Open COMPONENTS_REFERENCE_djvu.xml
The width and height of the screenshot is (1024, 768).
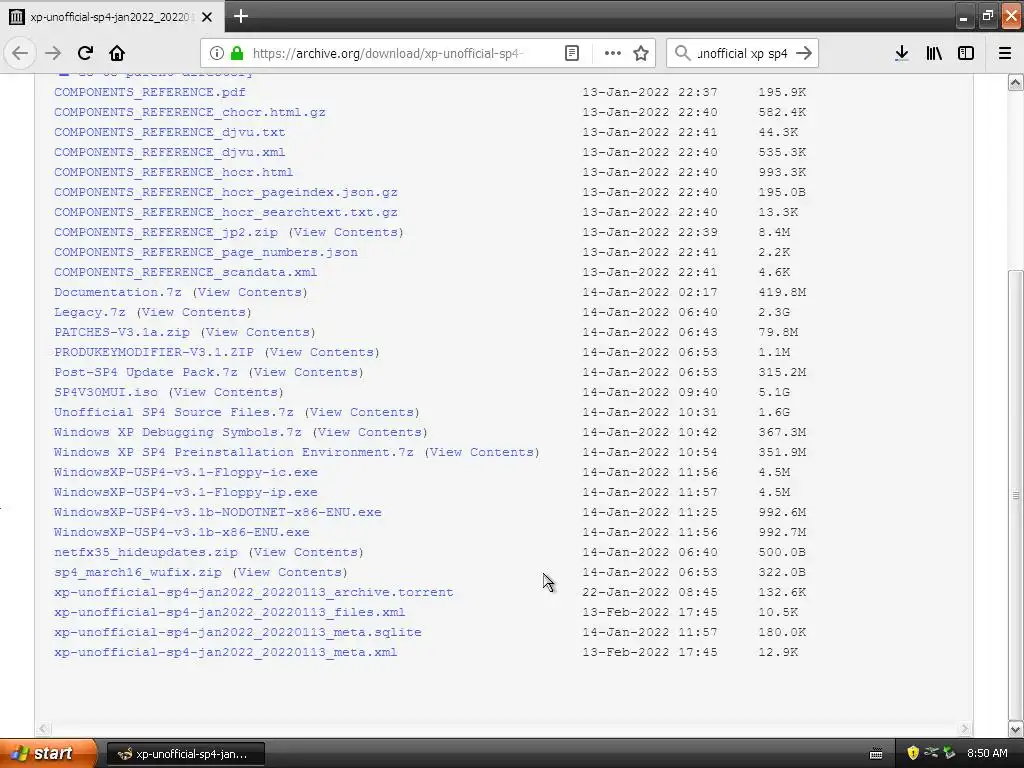point(170,152)
